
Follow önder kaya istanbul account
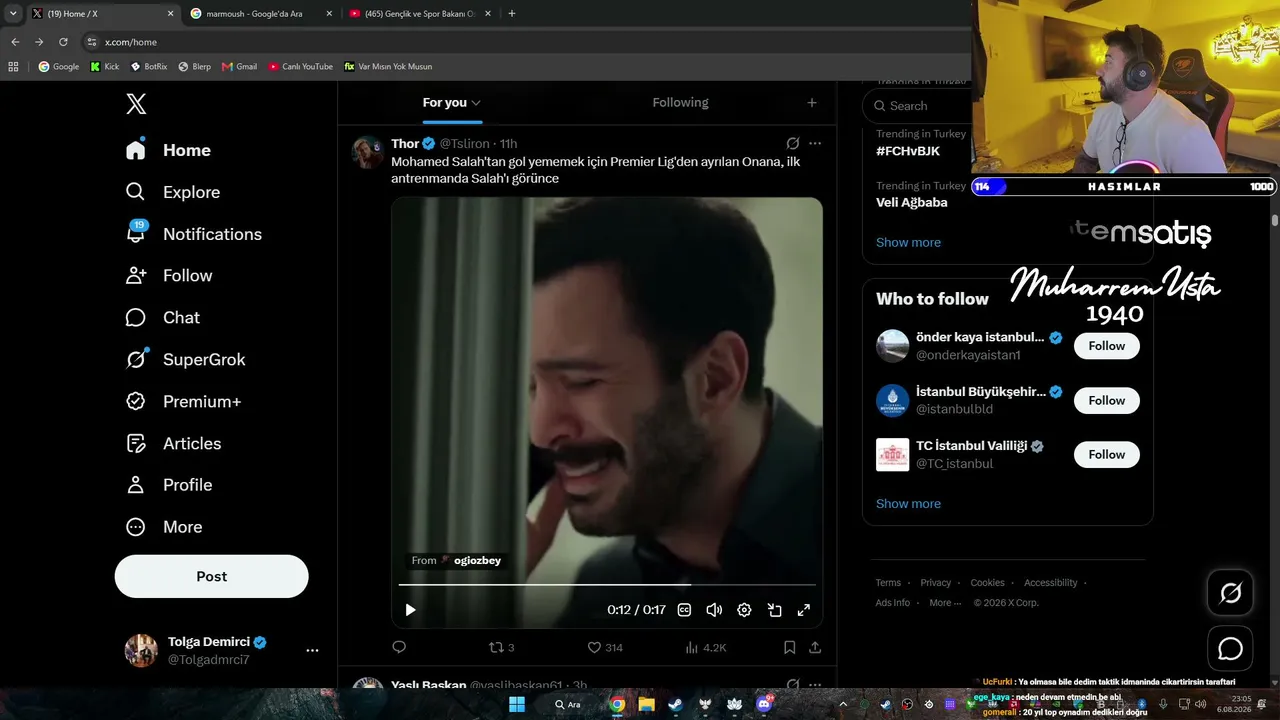[x=1107, y=346]
